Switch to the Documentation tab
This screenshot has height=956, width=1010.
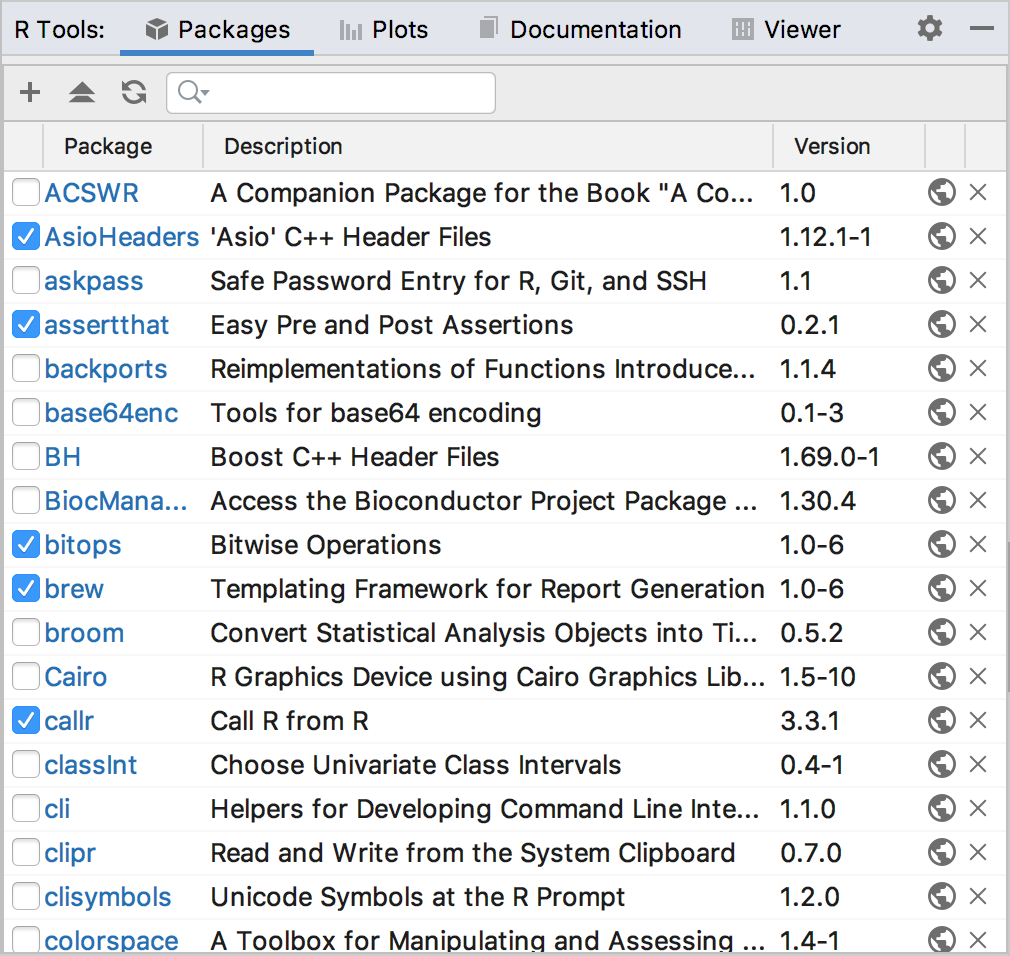pyautogui.click(x=578, y=29)
